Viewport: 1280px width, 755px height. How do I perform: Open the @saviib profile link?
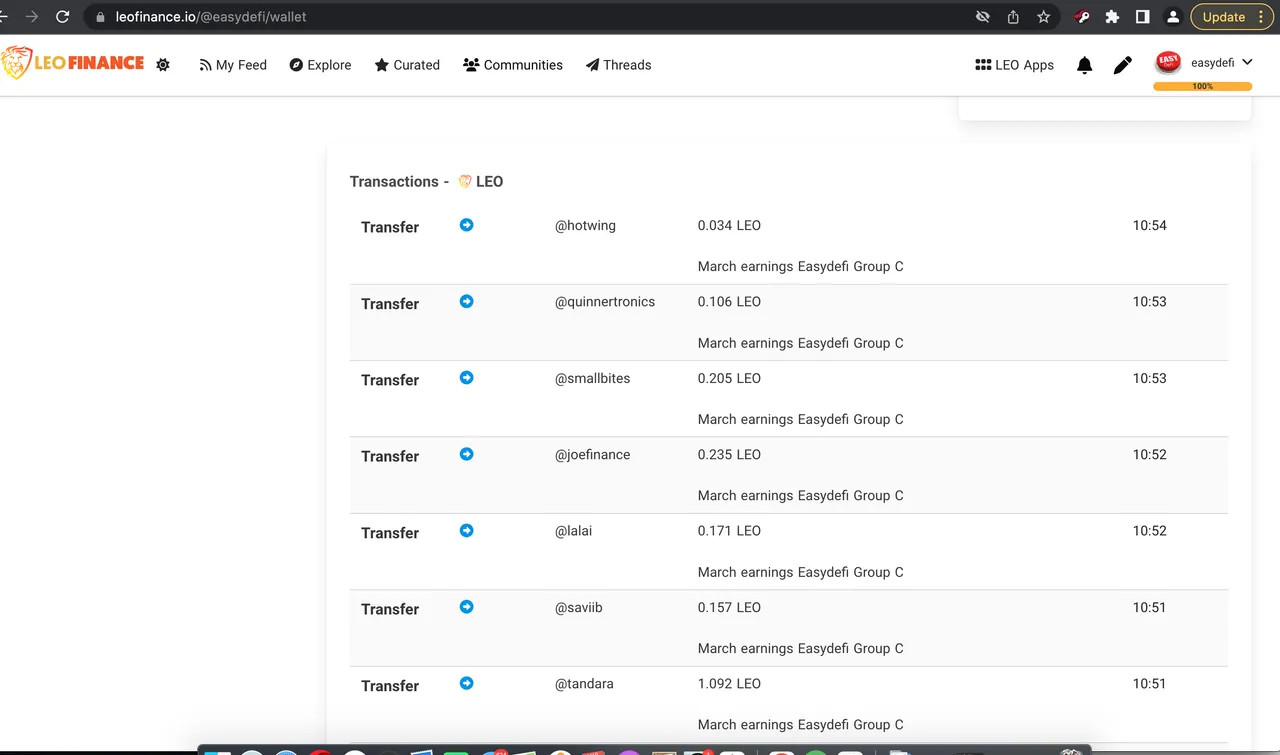(578, 608)
